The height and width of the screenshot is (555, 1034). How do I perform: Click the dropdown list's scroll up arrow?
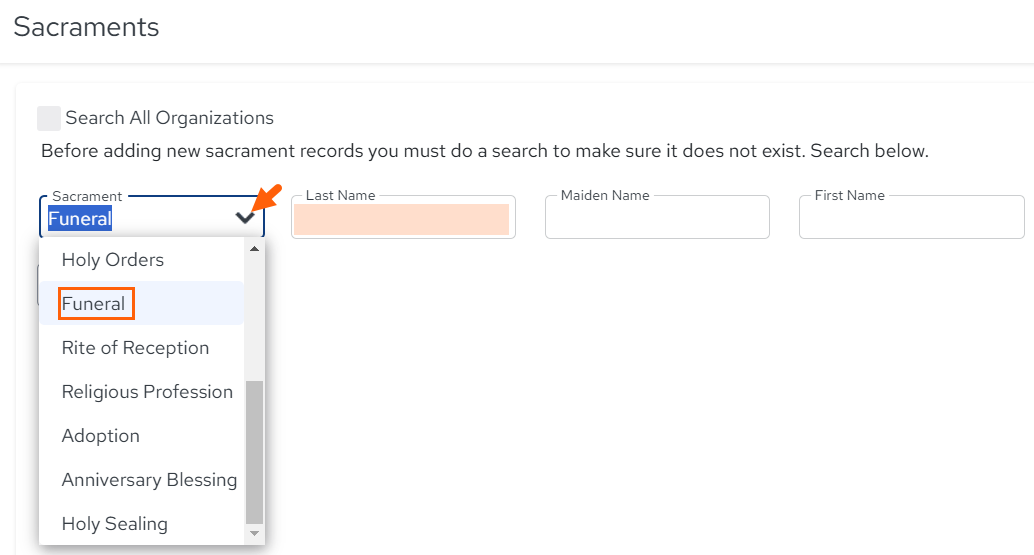[x=255, y=249]
